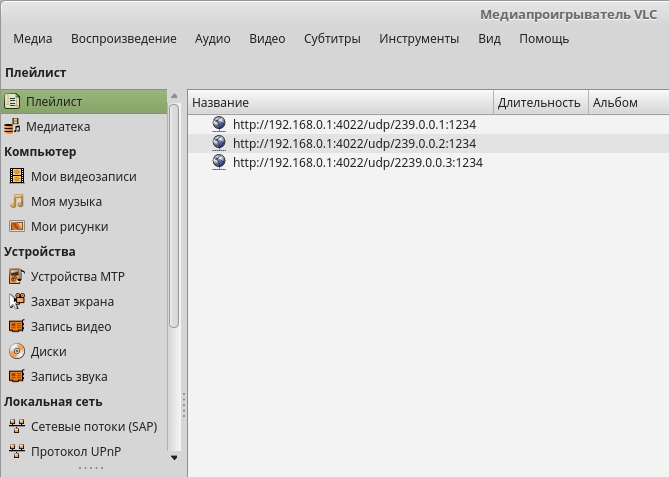Select the Диски disc icon

point(17,352)
